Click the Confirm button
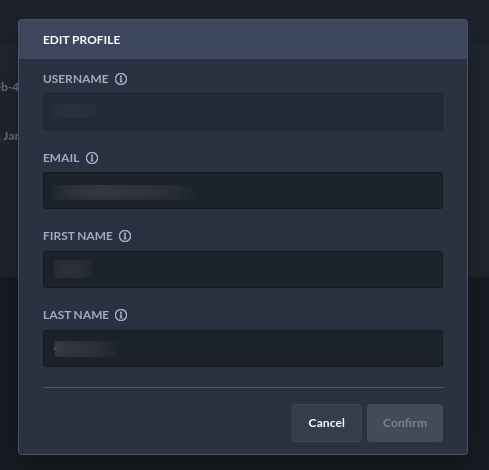Image resolution: width=489 pixels, height=470 pixels. pos(405,423)
